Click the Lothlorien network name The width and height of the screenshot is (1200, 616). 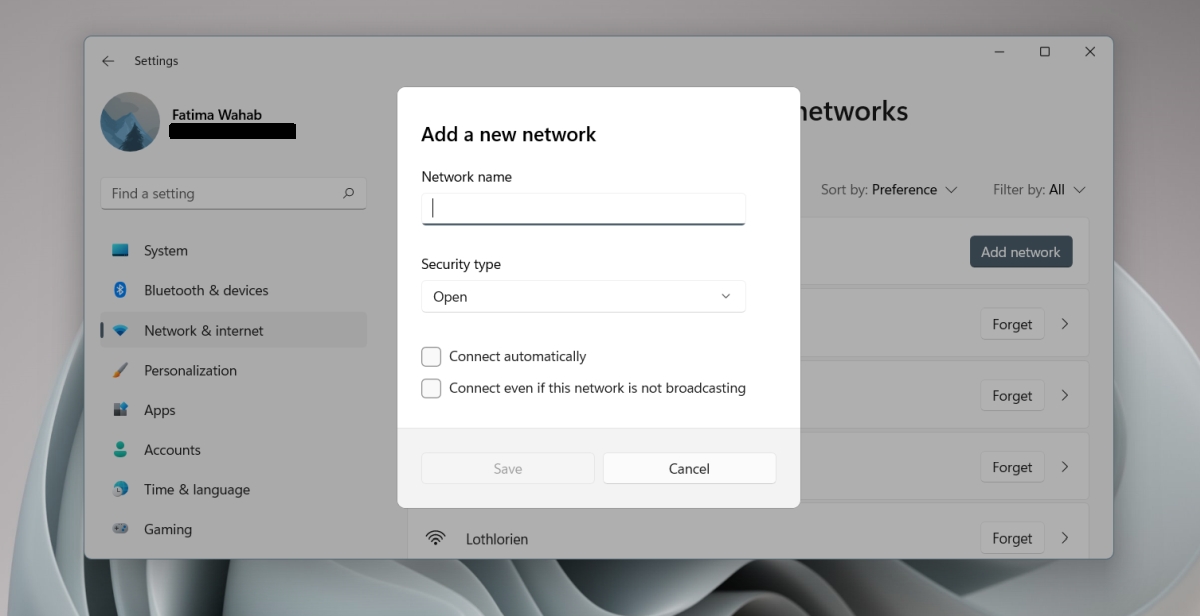497,538
